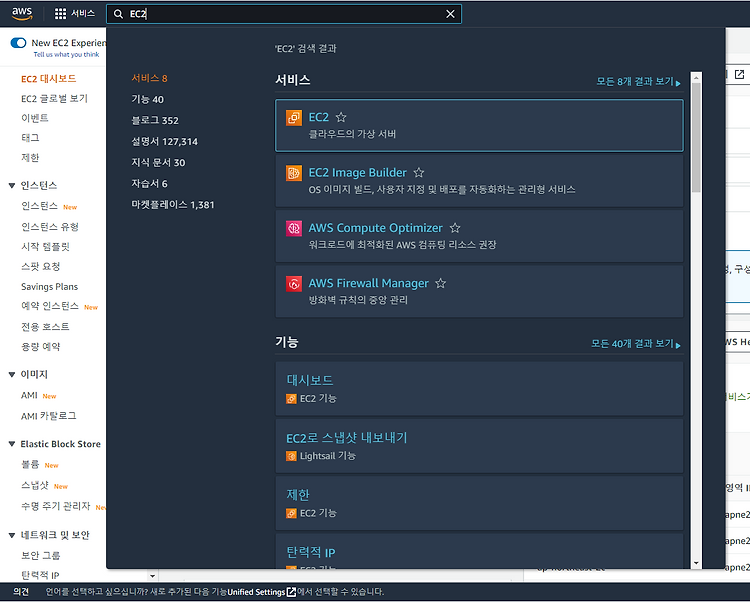Open 태그 in sidebar
Image resolution: width=750 pixels, height=602 pixels.
tap(30, 138)
